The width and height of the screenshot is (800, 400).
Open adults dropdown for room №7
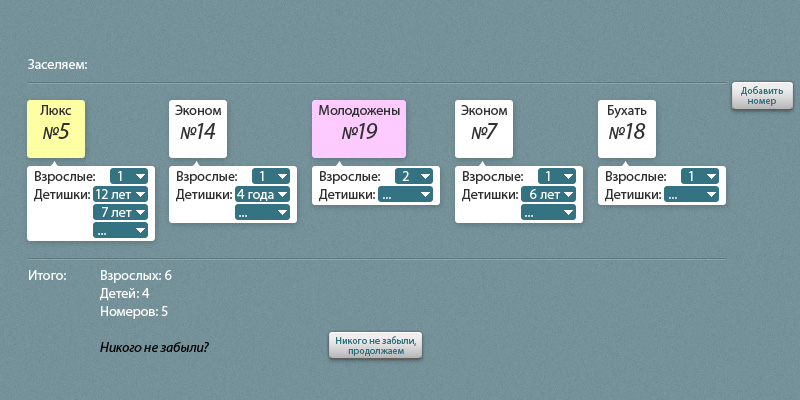(x=557, y=176)
